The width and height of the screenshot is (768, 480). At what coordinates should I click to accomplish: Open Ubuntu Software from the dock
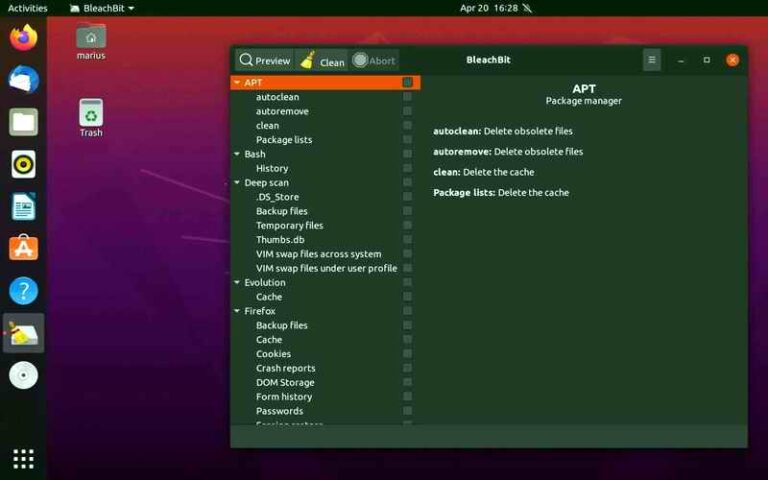click(24, 248)
